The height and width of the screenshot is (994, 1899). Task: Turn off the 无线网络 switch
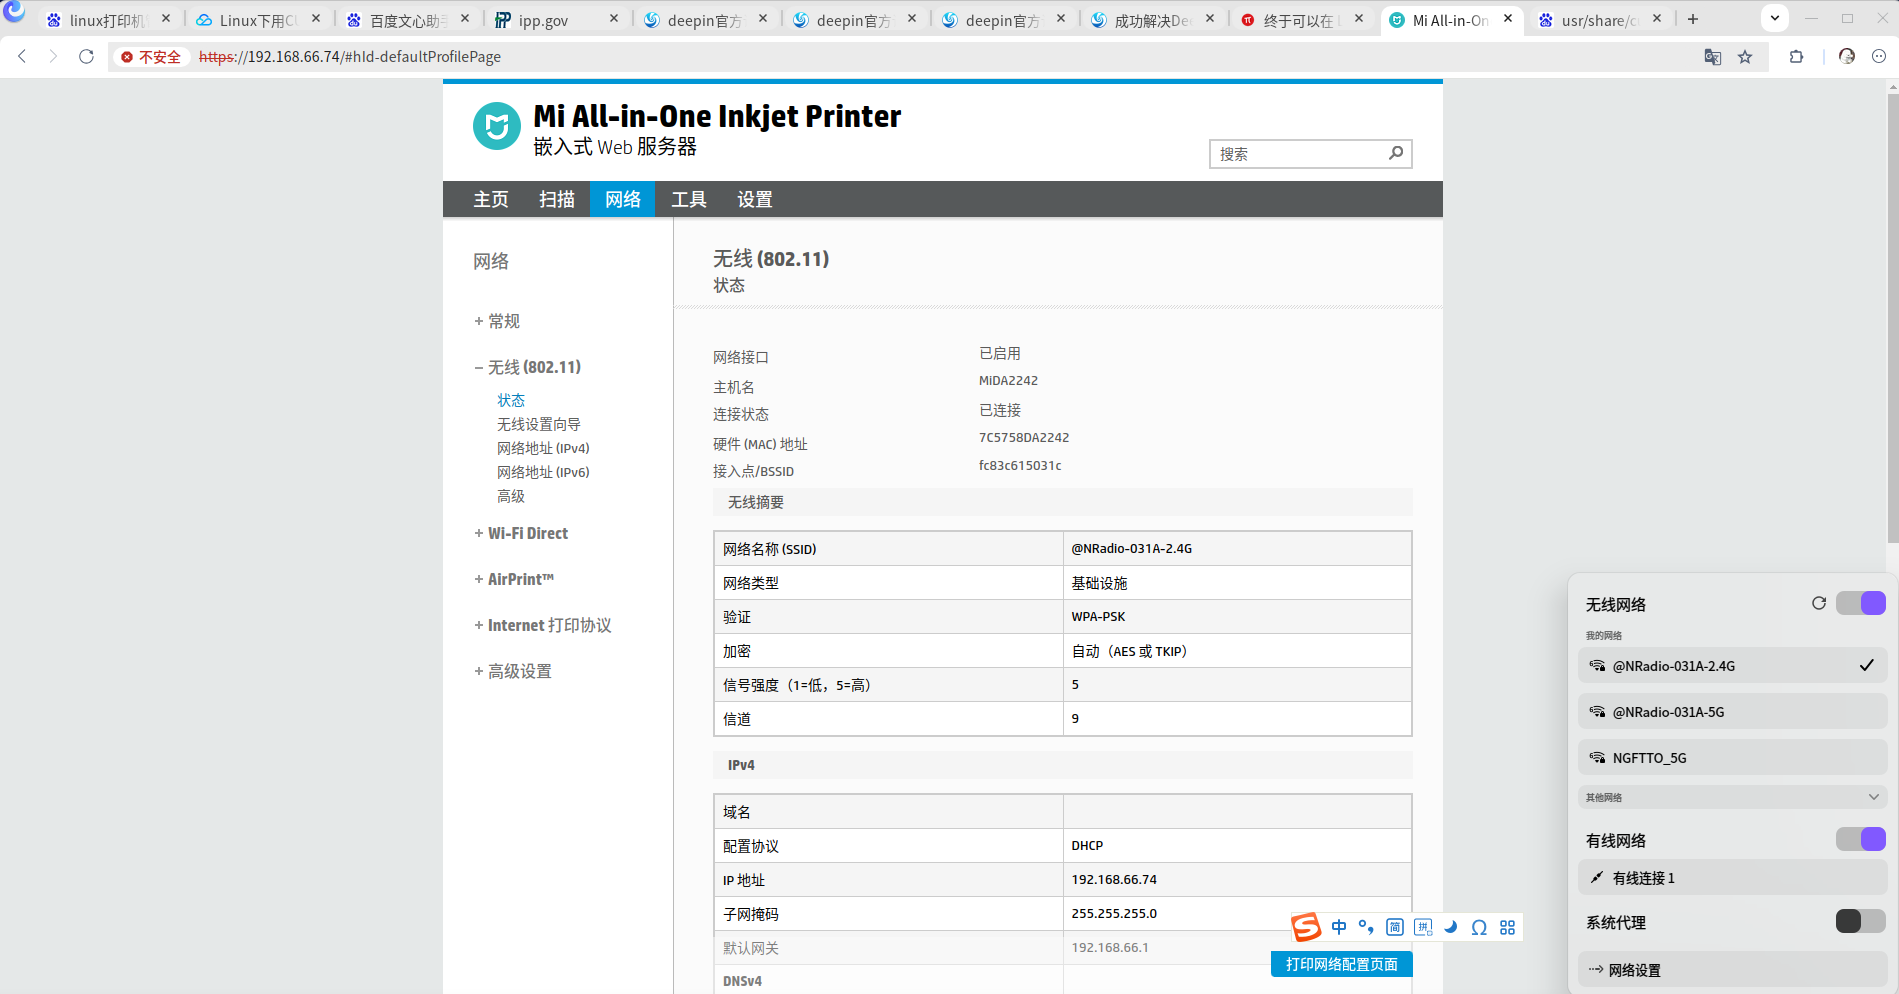[1861, 603]
